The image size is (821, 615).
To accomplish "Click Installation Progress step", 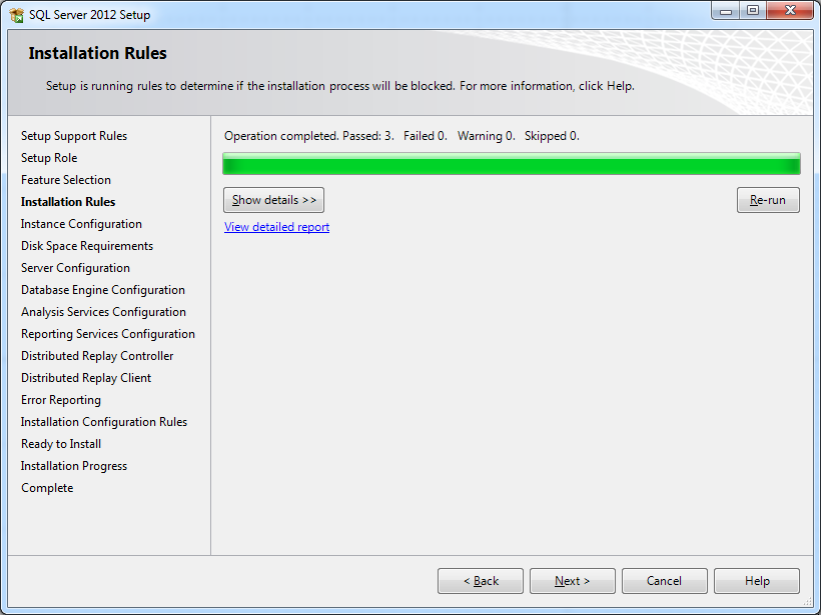I will [x=74, y=466].
